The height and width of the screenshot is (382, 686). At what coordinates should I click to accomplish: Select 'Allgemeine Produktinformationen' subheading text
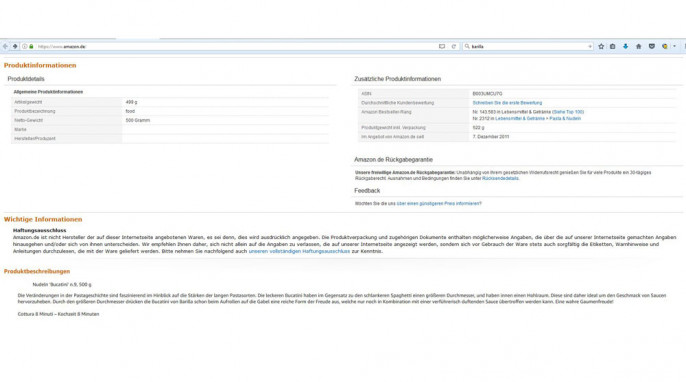click(x=48, y=92)
